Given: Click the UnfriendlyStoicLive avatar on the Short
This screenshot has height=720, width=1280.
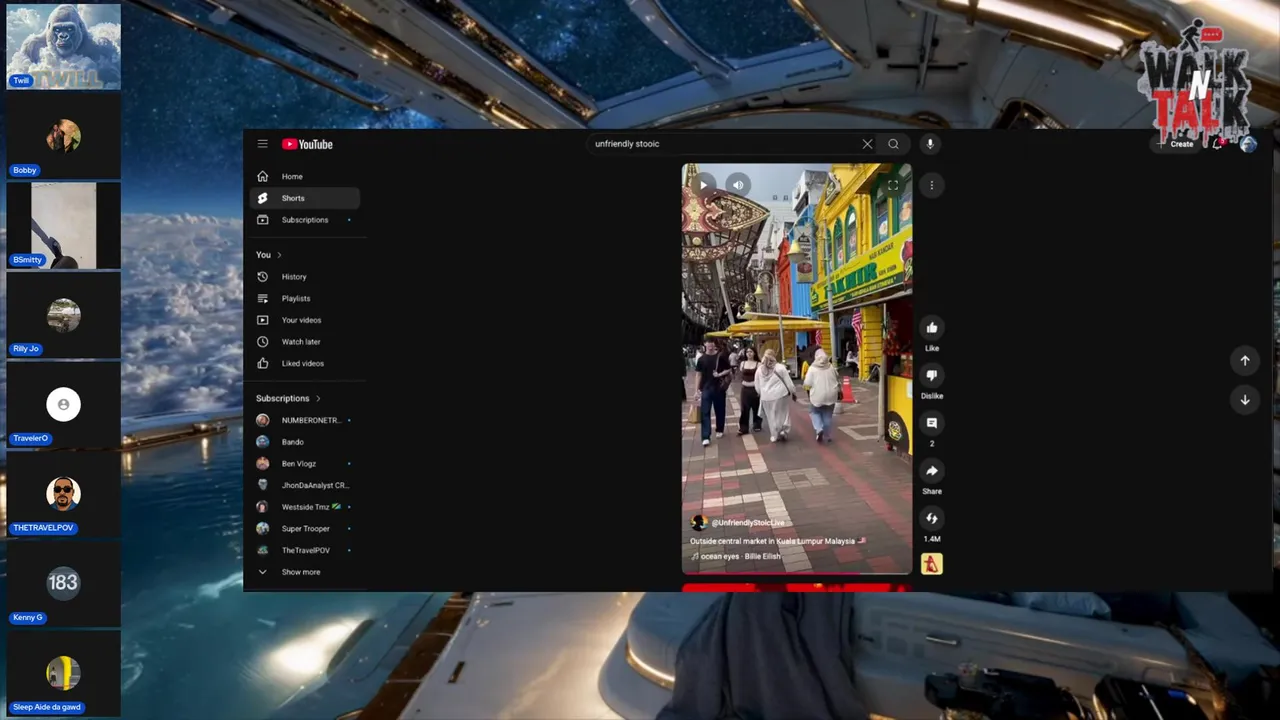Looking at the screenshot, I should click(x=699, y=523).
